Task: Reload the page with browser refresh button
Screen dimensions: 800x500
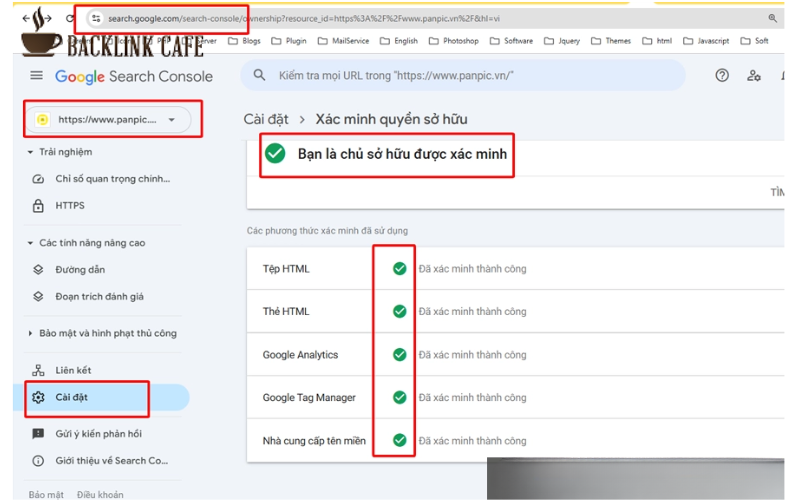Action: coord(69,19)
